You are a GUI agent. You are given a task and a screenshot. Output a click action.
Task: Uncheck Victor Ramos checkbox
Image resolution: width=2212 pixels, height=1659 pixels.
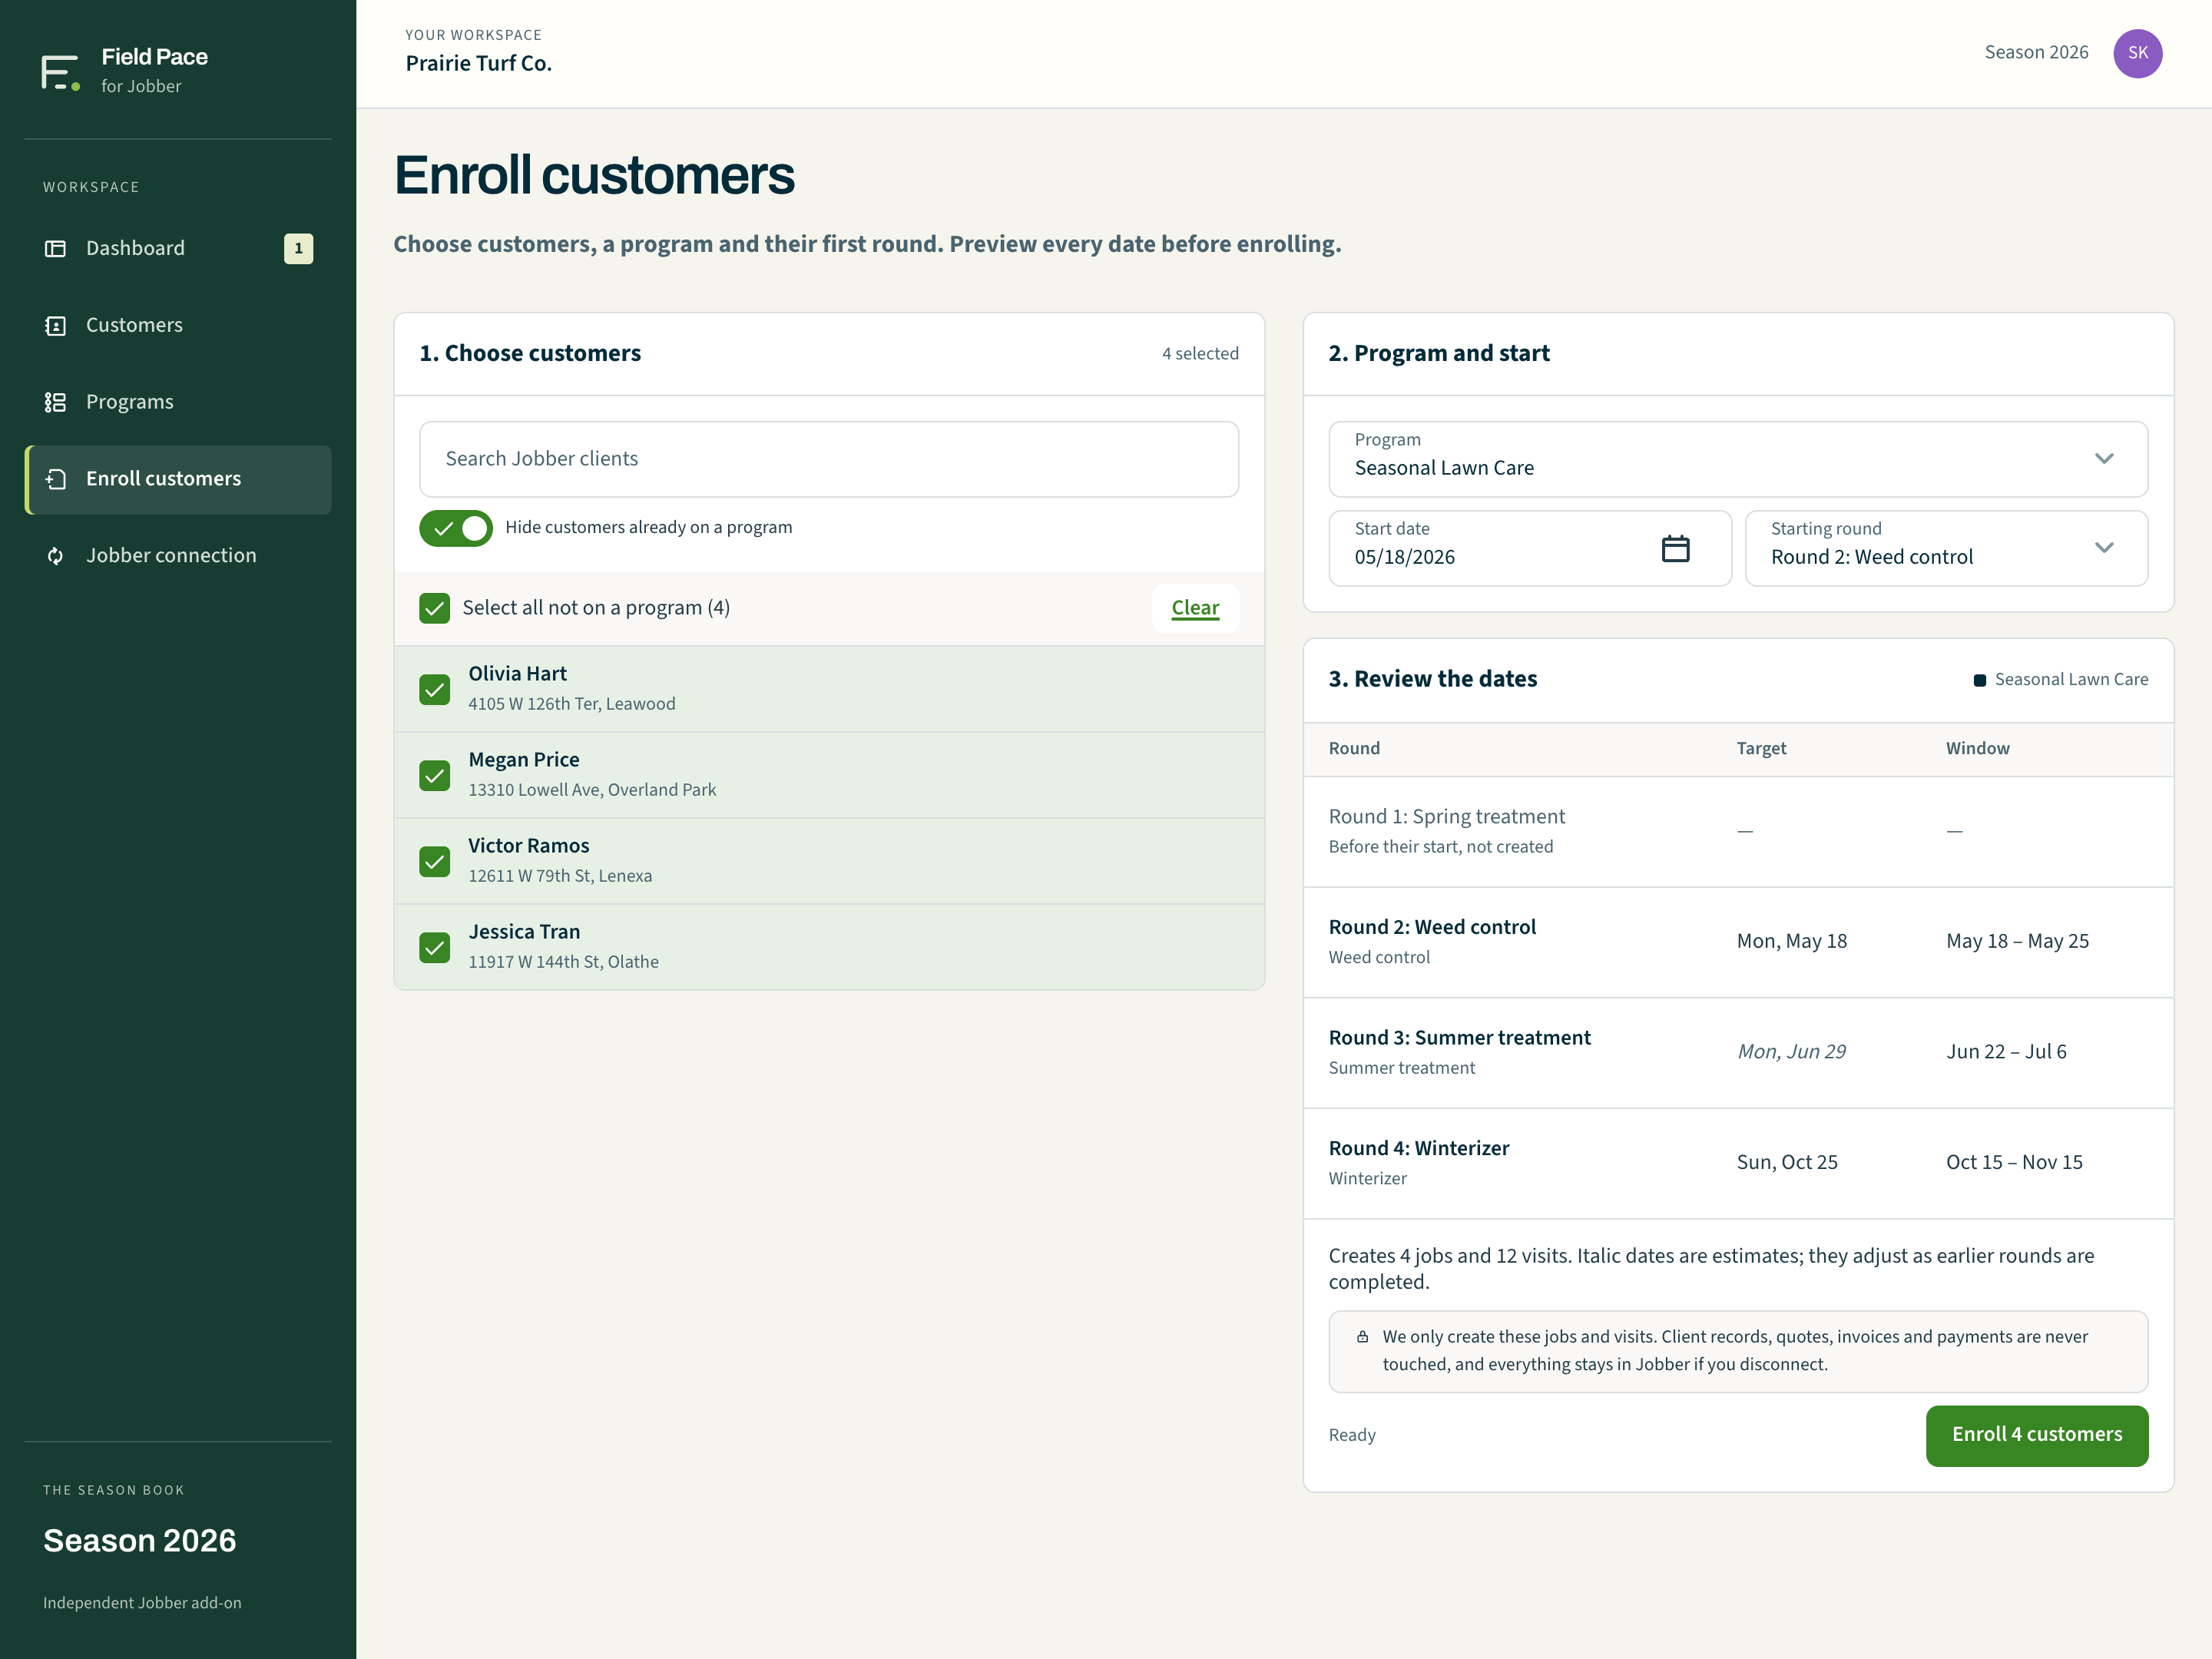434,861
